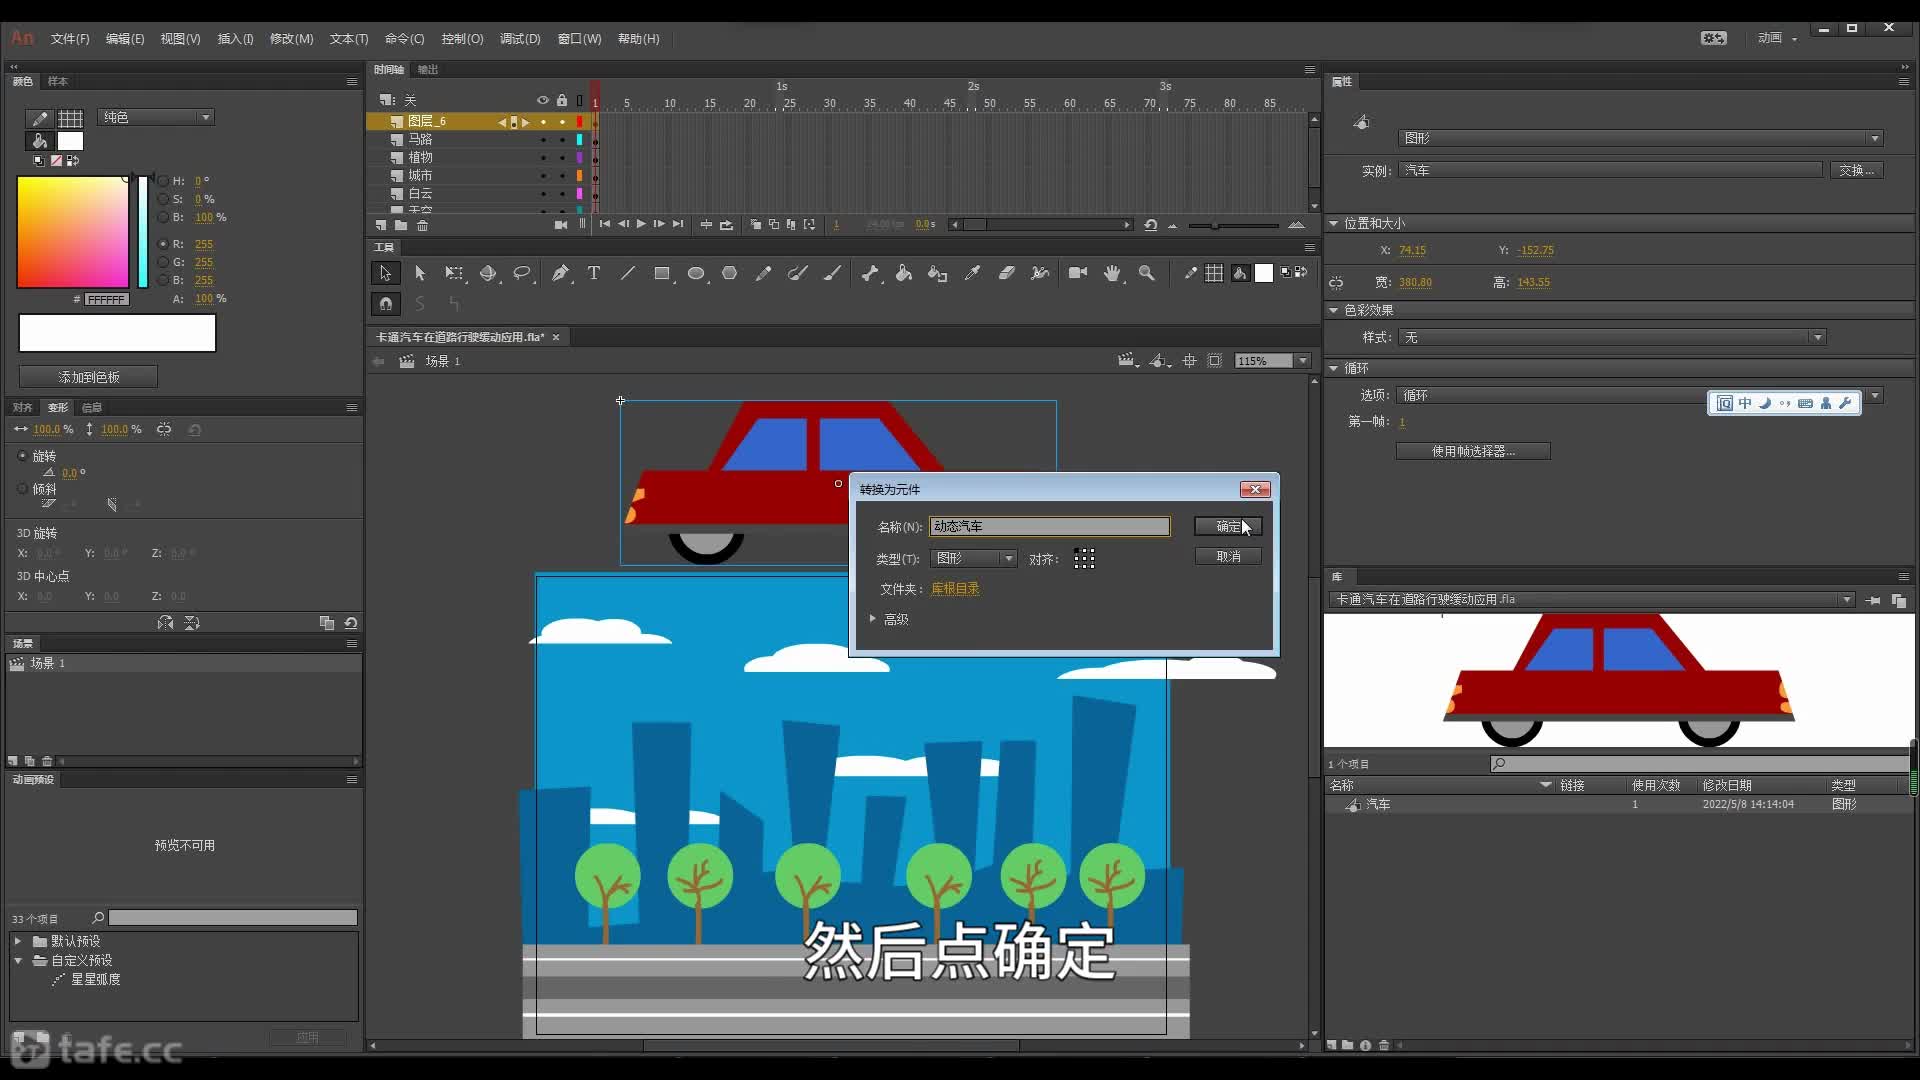
Task: Click the new layer icon in timeline
Action: (381, 225)
